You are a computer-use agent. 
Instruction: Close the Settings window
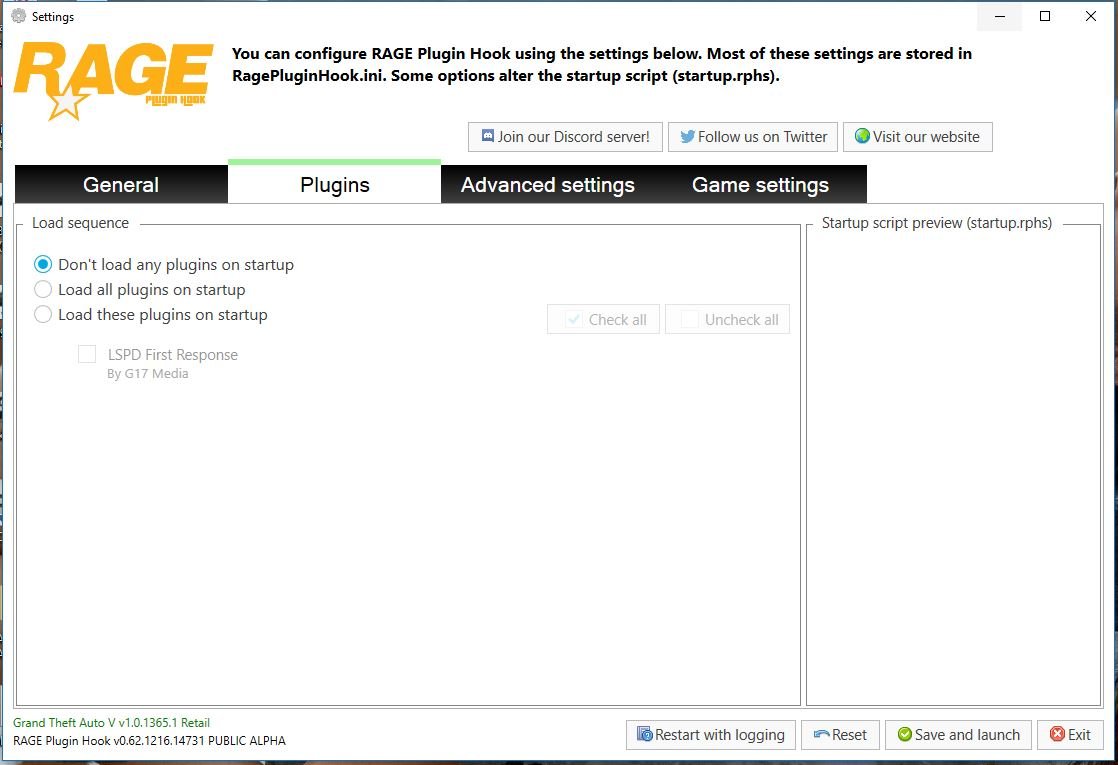[x=1090, y=16]
